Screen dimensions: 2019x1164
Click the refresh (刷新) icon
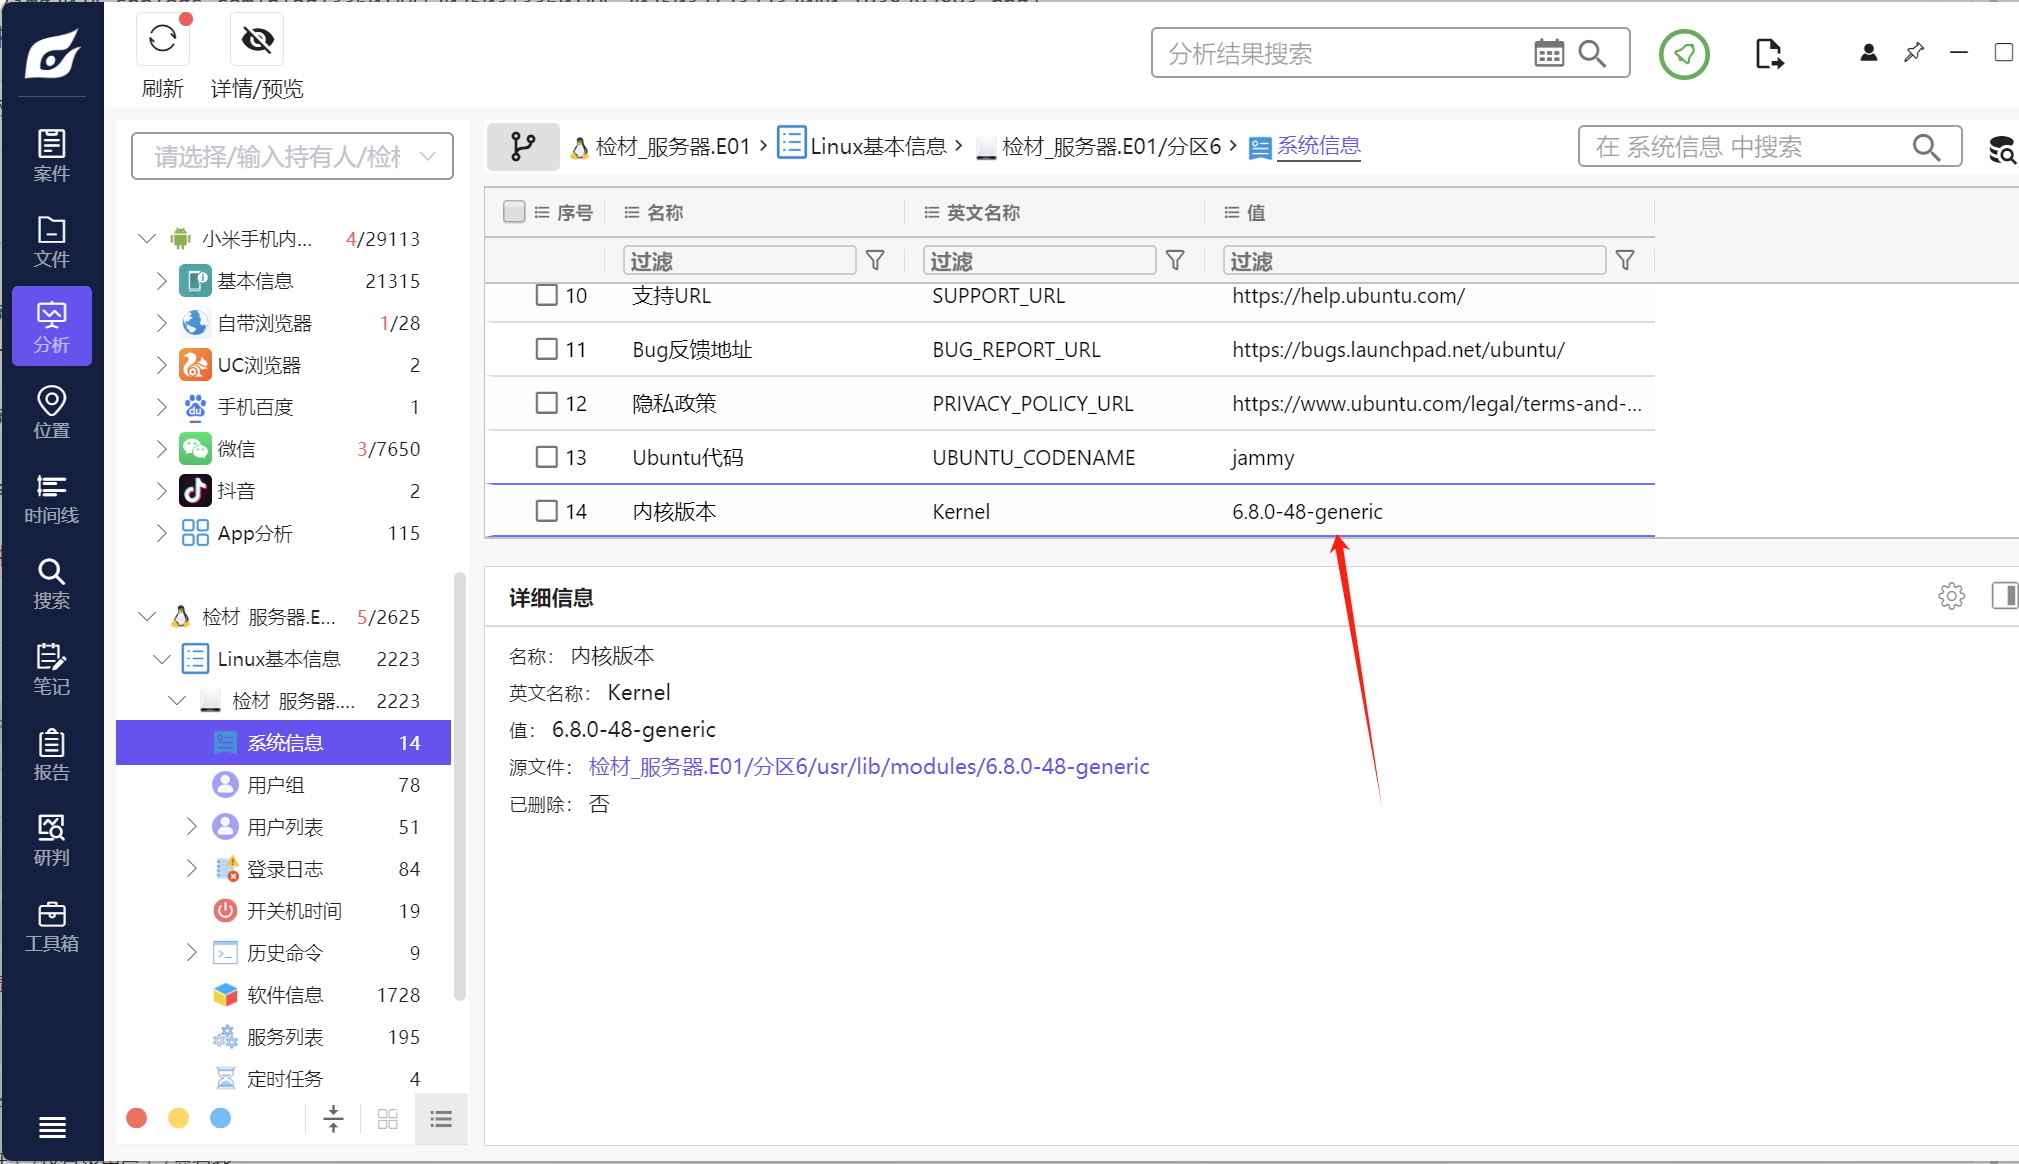point(163,40)
